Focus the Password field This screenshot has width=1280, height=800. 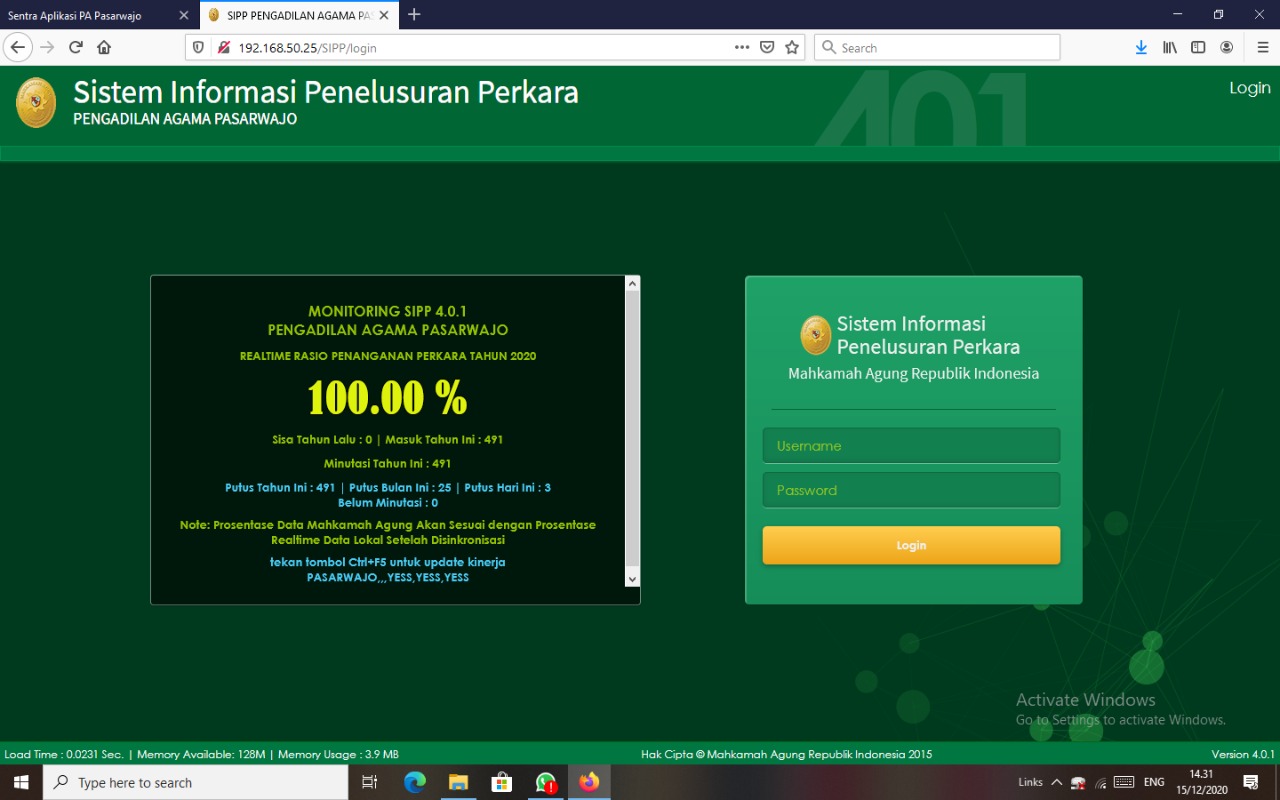click(911, 490)
